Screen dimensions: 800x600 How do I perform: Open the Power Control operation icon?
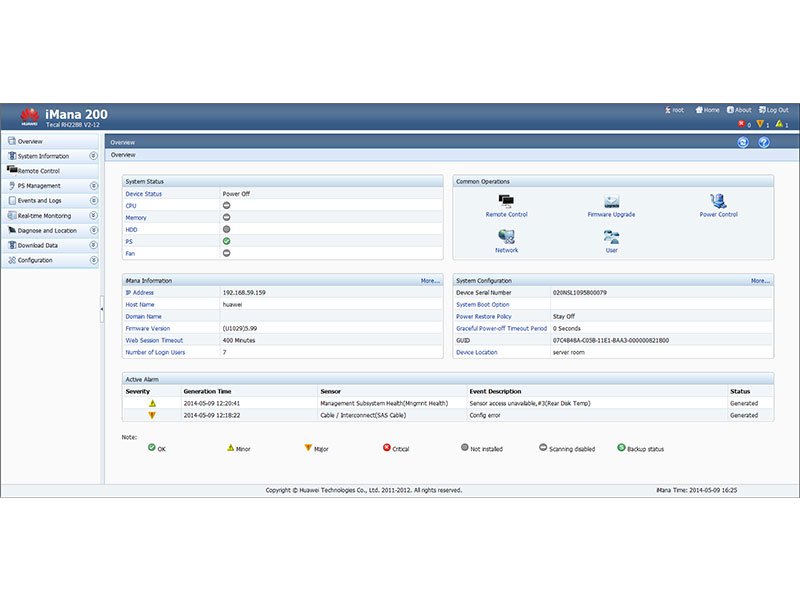coord(718,201)
